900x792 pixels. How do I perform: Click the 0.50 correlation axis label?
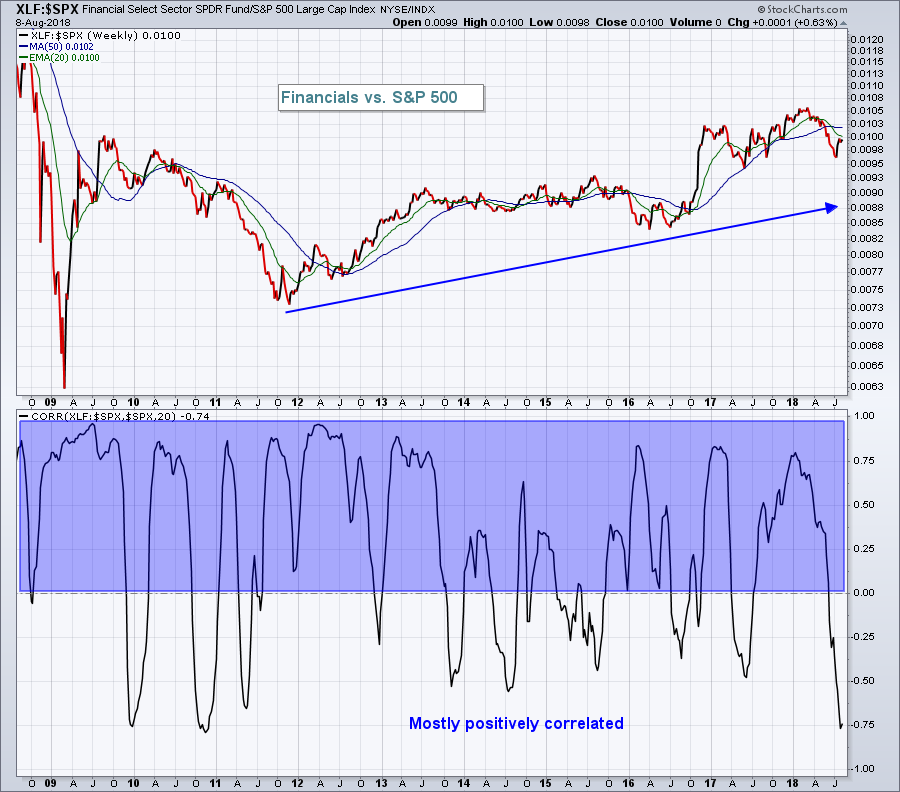click(864, 504)
